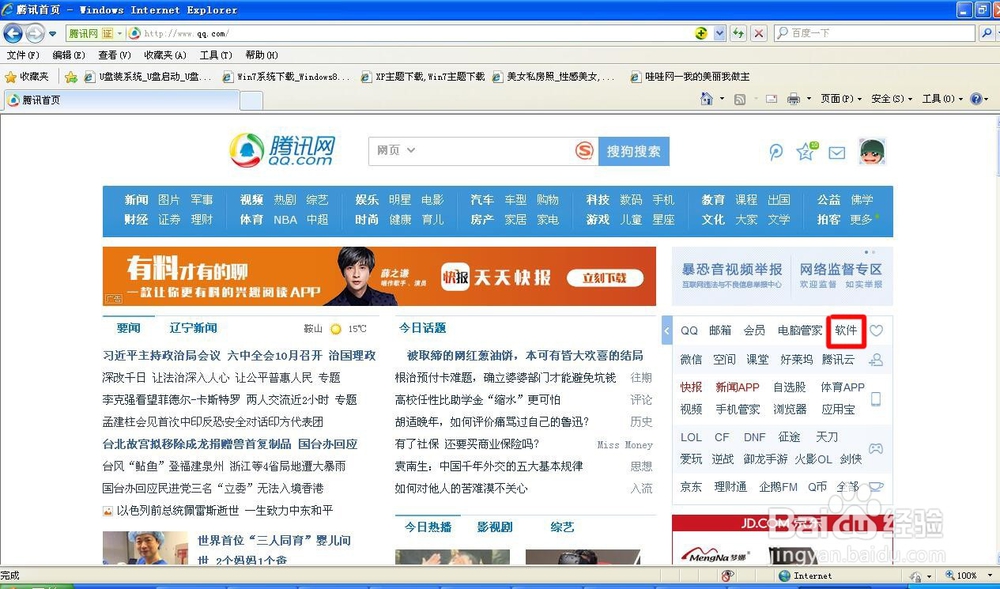Click the blue P circle icon near avatar

776,152
